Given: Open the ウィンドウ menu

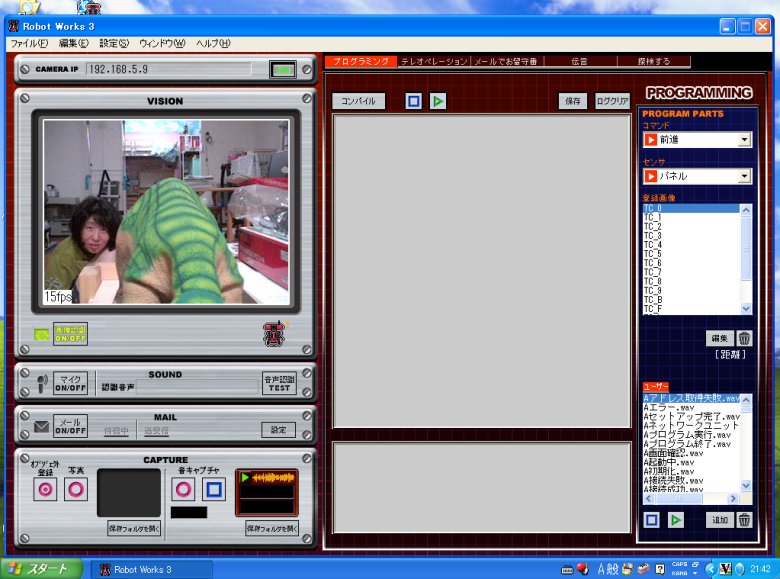Looking at the screenshot, I should coord(161,44).
